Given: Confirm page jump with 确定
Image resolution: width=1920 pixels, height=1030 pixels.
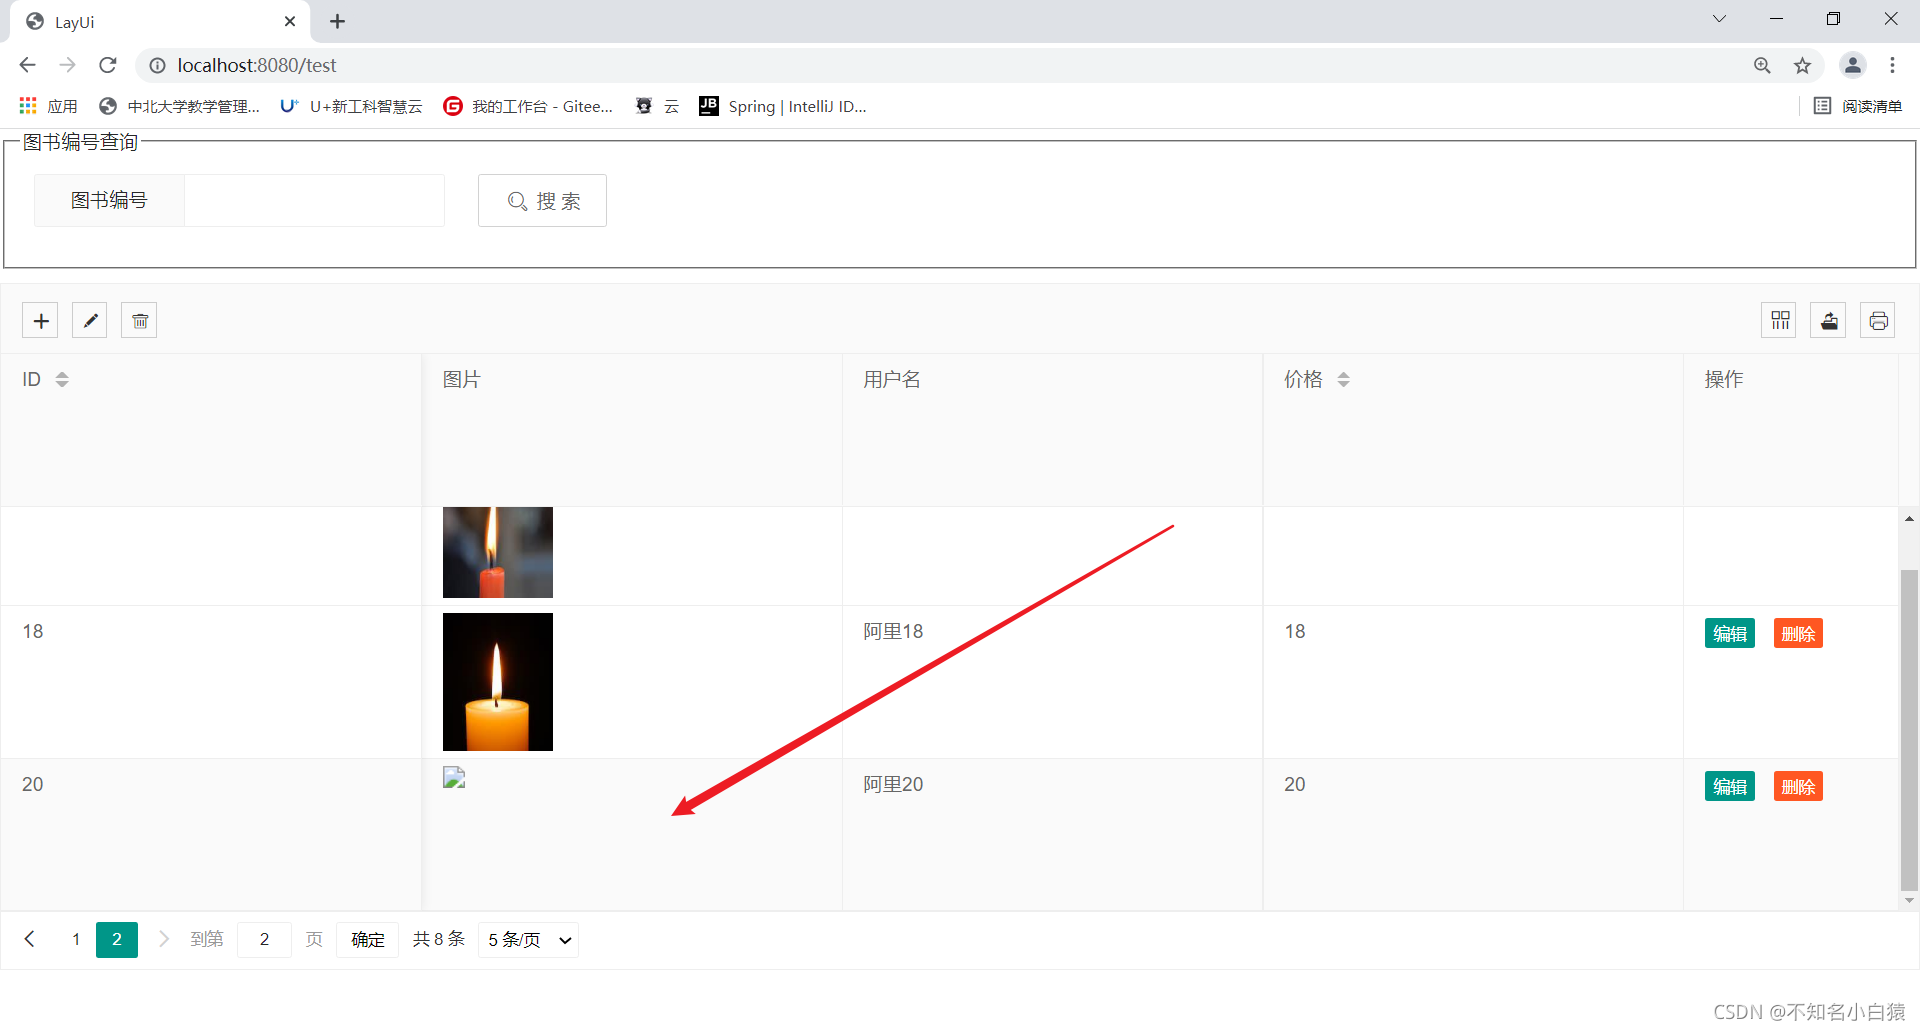Looking at the screenshot, I should pyautogui.click(x=368, y=939).
